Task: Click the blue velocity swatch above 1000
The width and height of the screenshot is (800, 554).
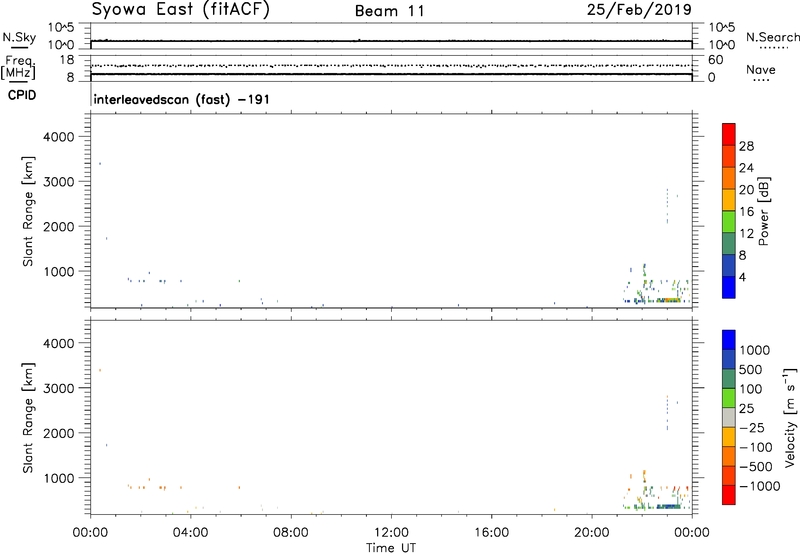Action: [x=729, y=340]
